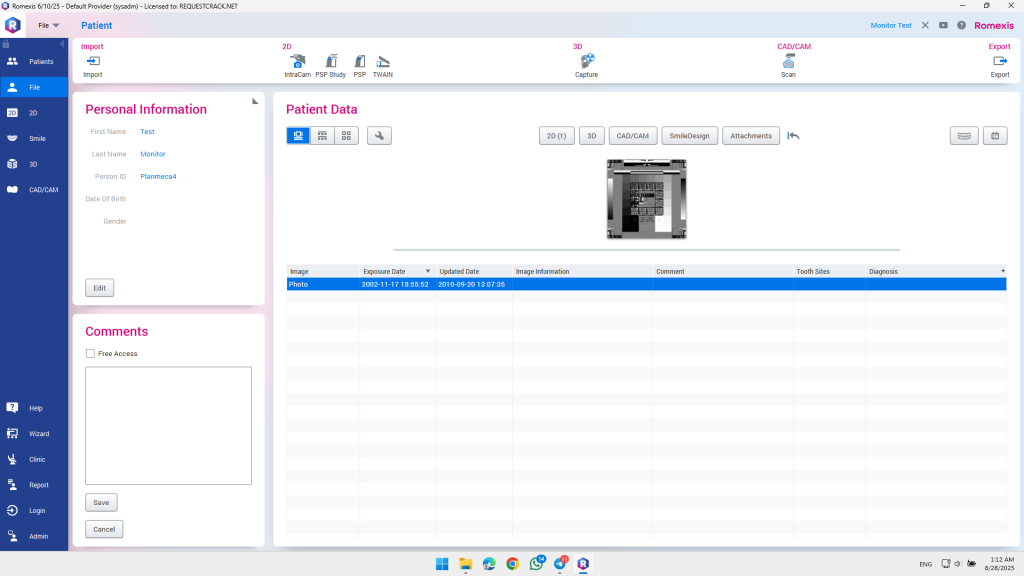Enable the Free Access checkbox

click(x=91, y=354)
